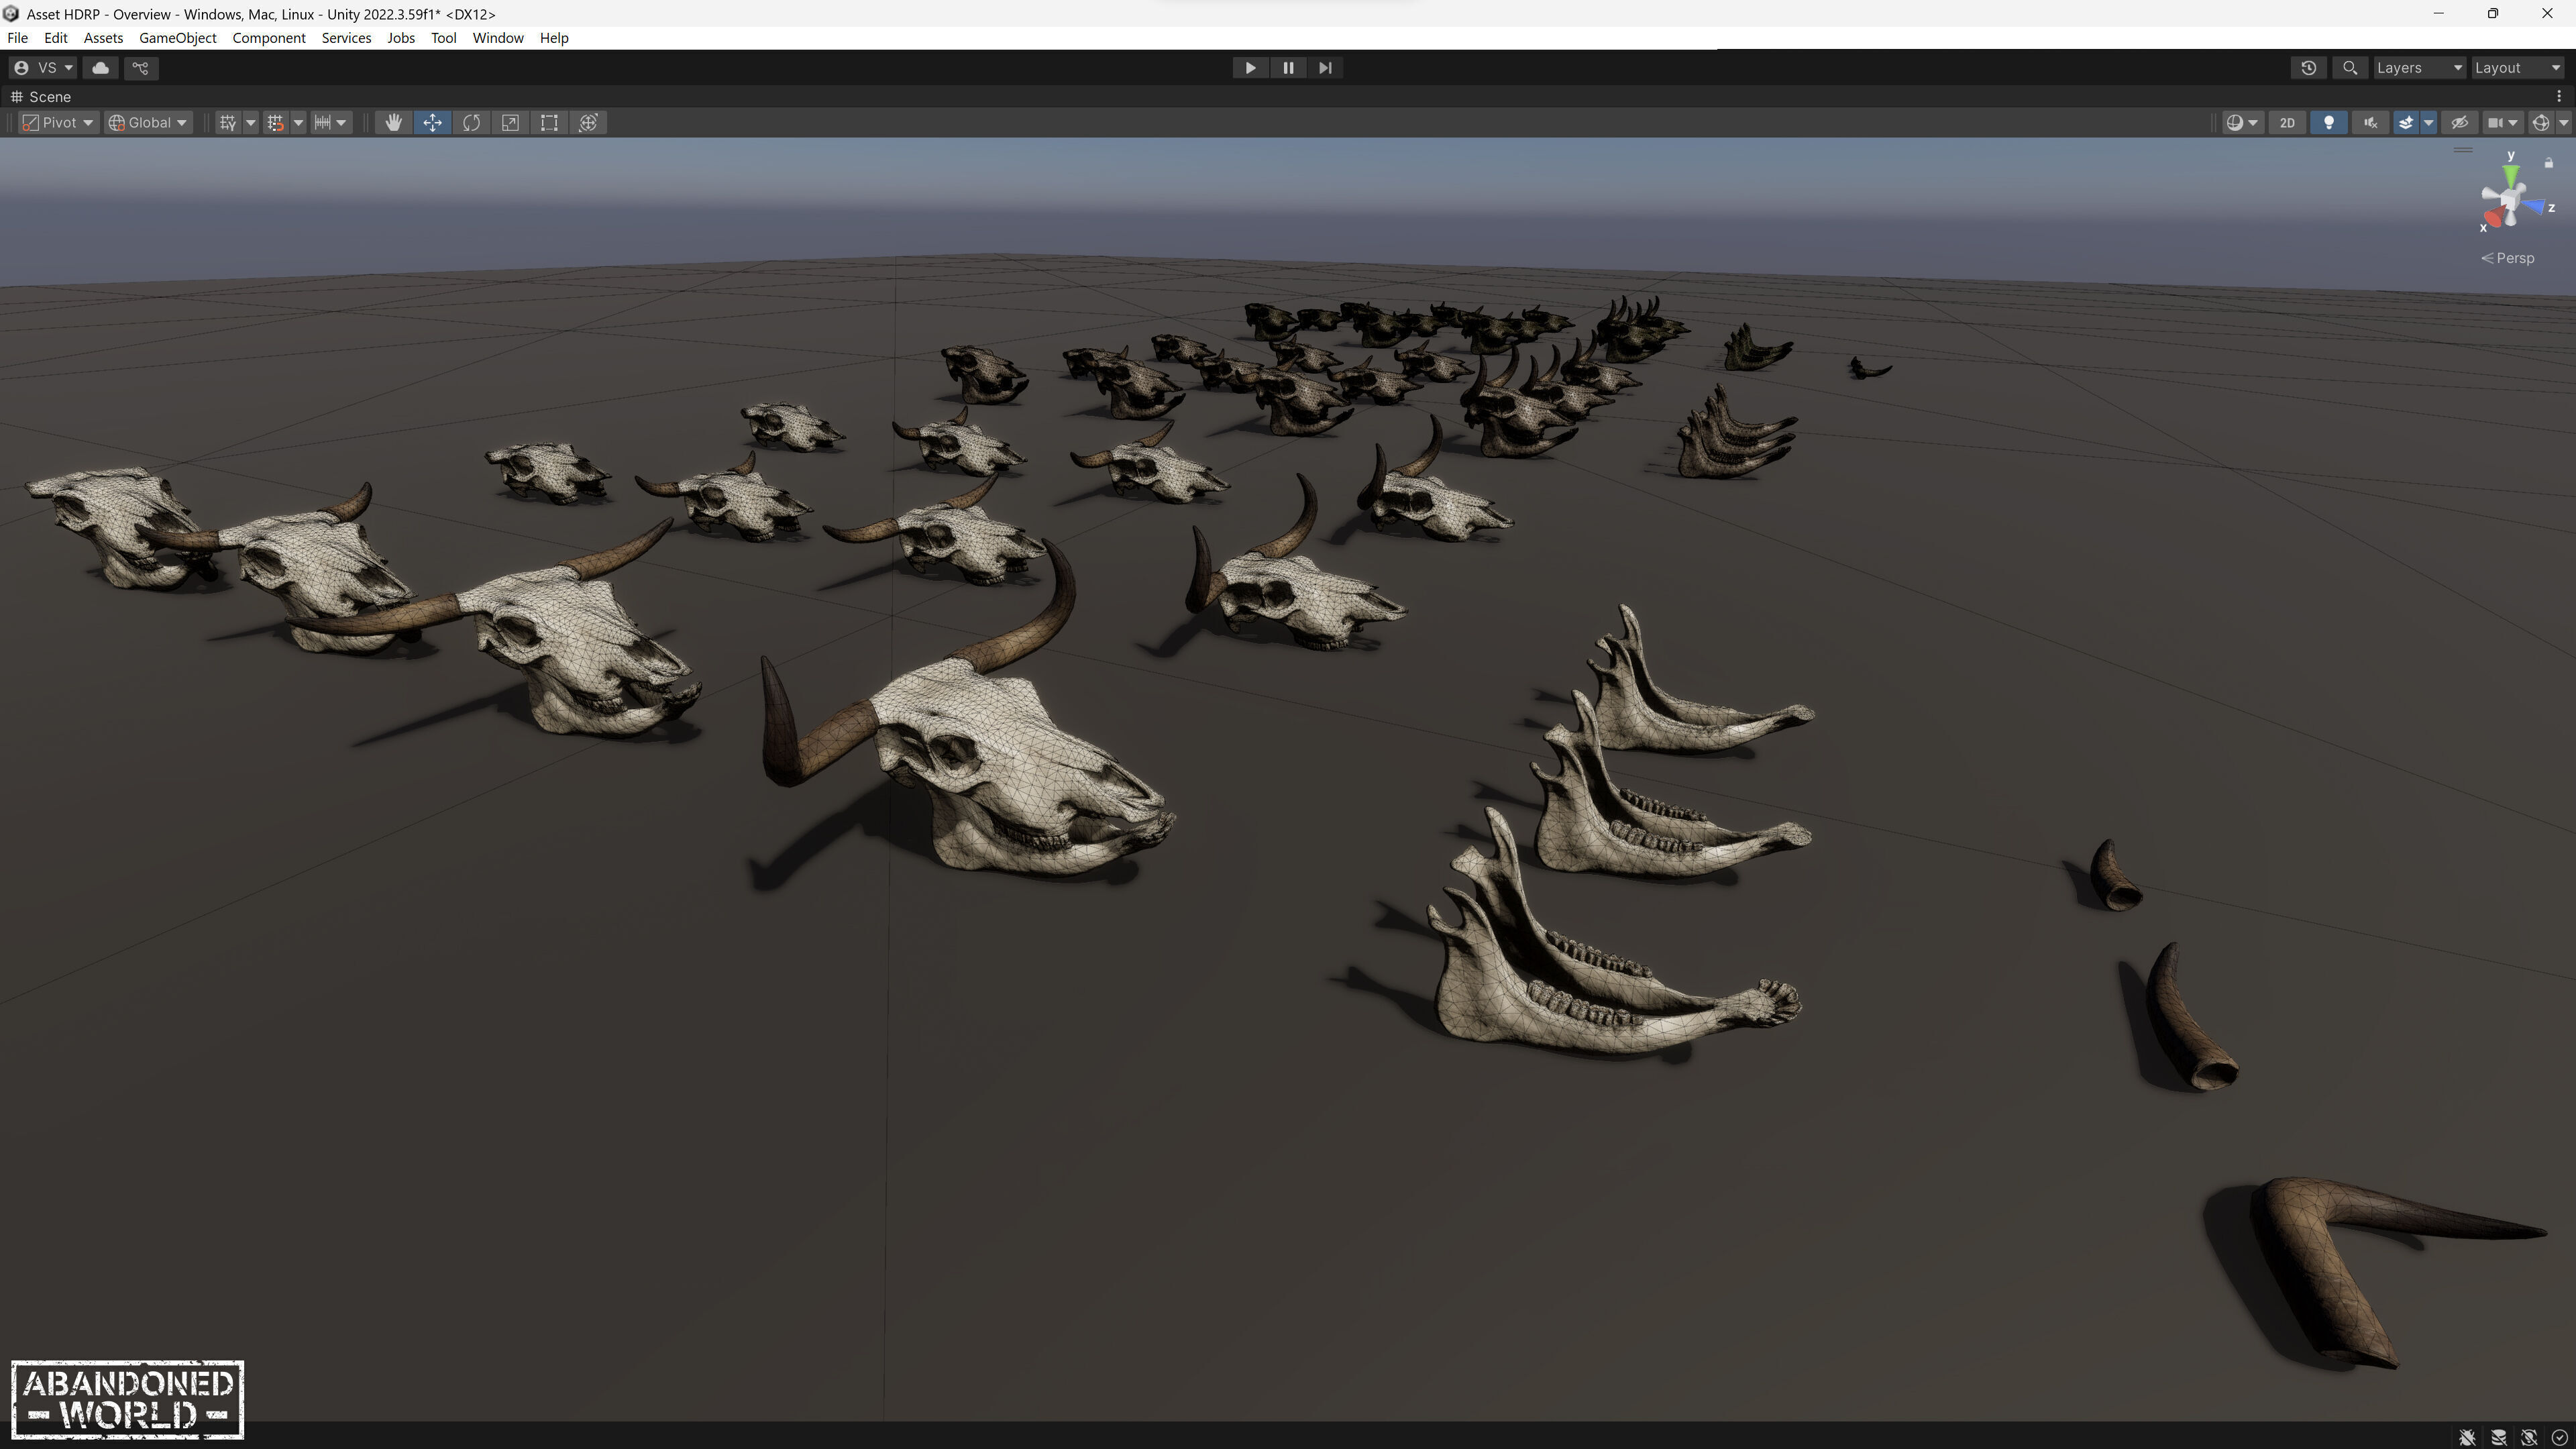This screenshot has height=1449, width=2576.
Task: Toggle the gizmo rotation lock icon
Action: 2549,162
